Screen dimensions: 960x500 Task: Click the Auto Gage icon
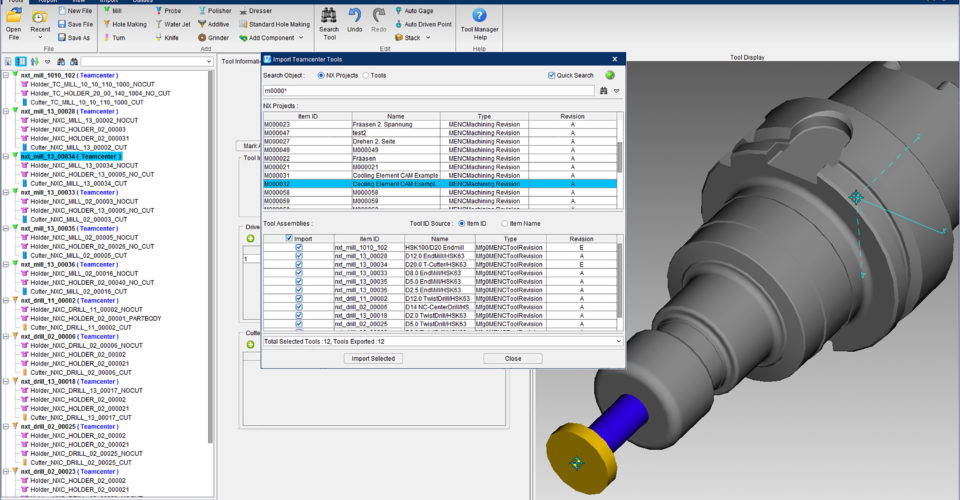(399, 11)
